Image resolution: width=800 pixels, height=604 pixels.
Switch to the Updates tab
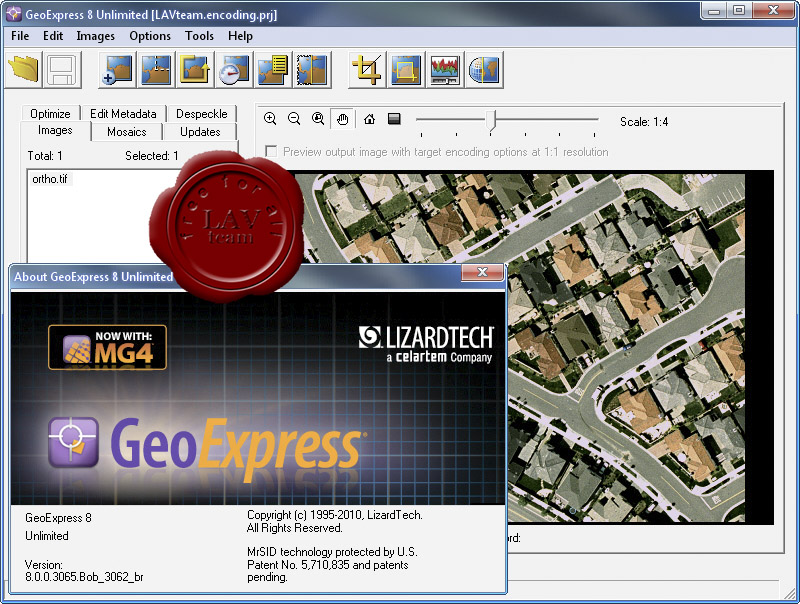[x=200, y=132]
